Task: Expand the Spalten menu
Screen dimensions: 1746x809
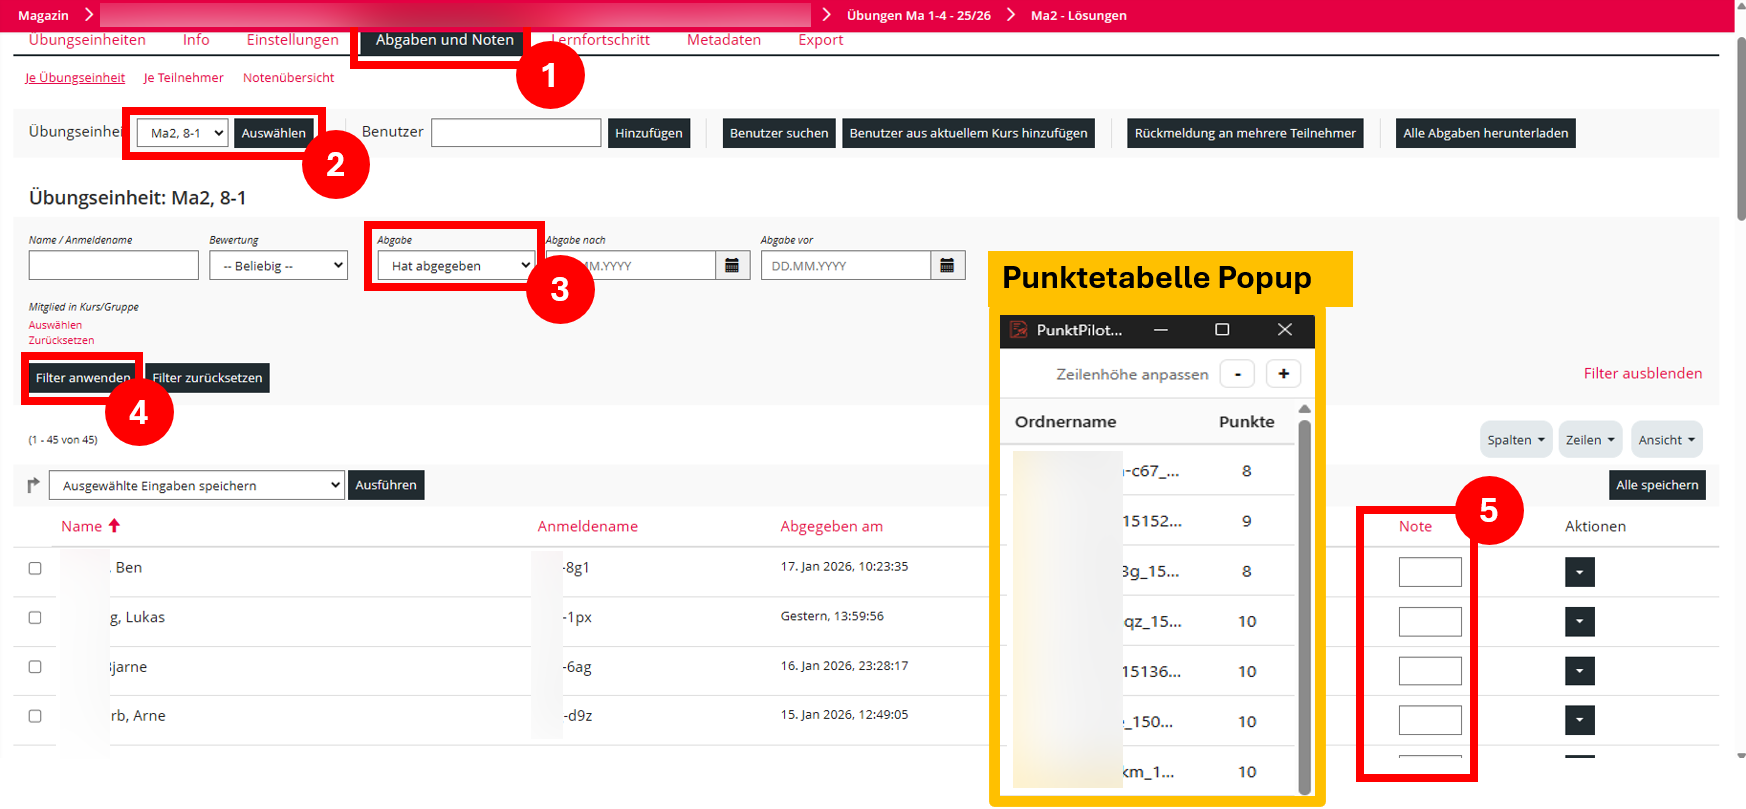Action: pos(1516,440)
